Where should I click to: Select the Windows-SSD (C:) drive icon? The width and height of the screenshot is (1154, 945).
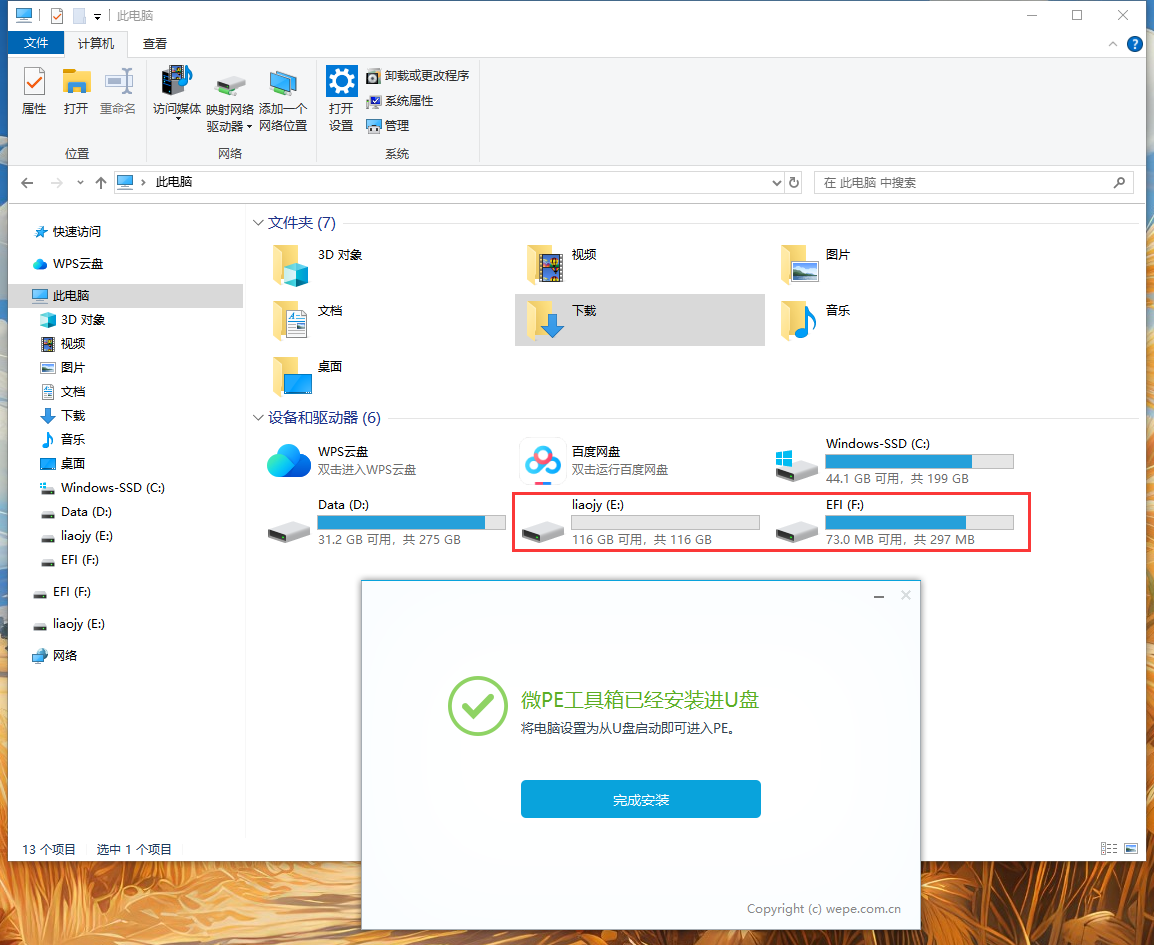click(x=796, y=466)
